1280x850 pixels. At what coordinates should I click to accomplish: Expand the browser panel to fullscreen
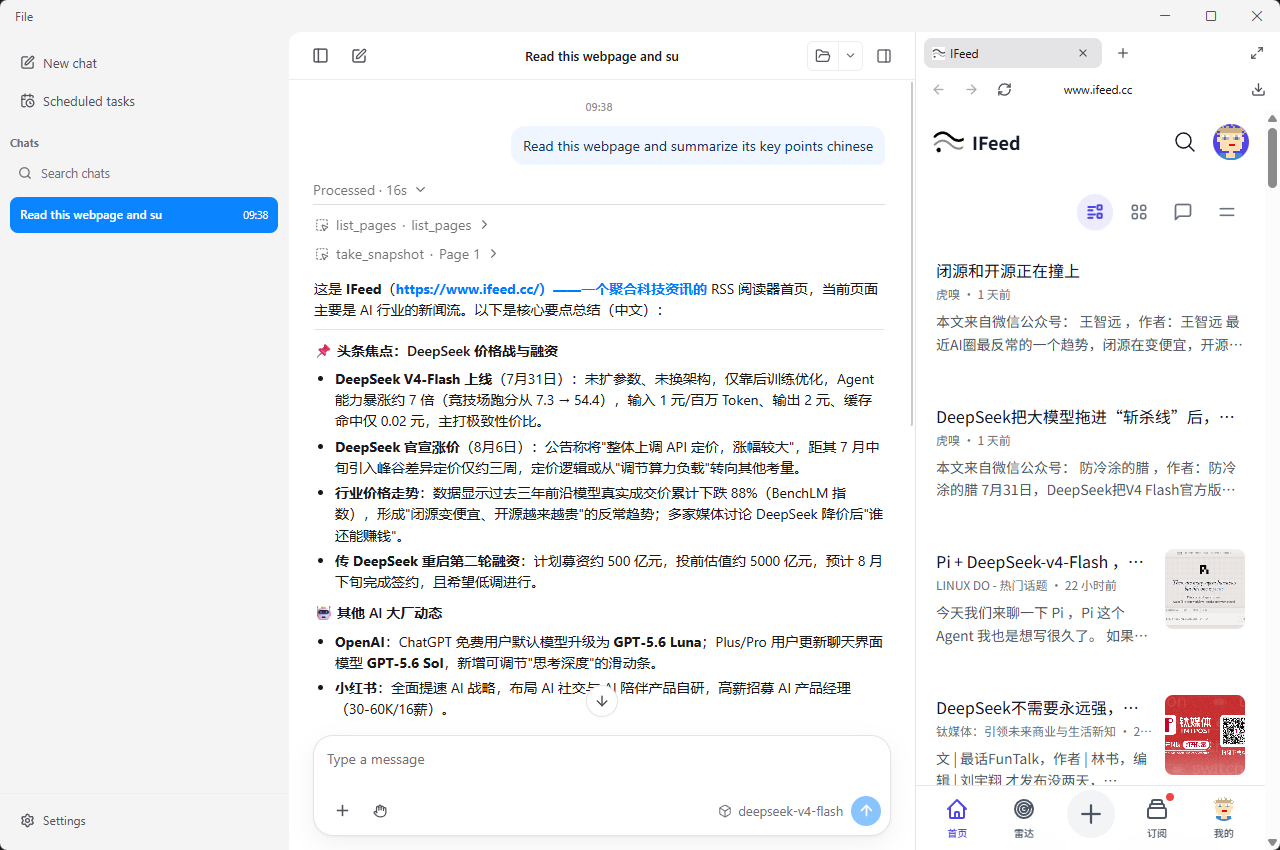point(1257,53)
